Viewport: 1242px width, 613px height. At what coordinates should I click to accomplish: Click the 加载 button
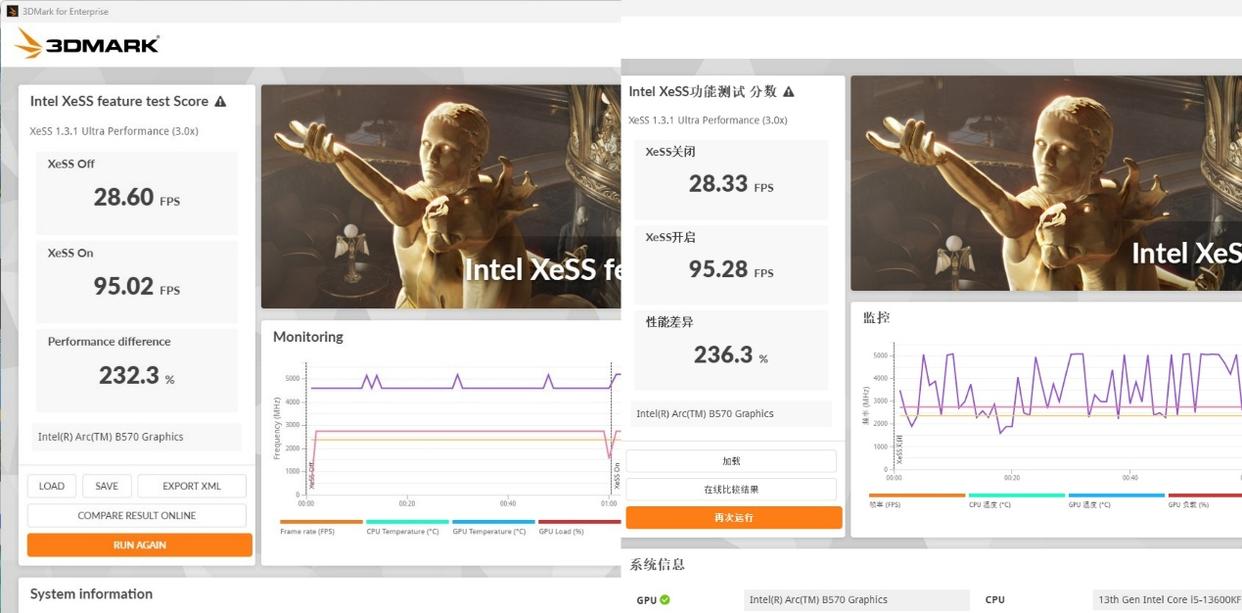pyautogui.click(x=731, y=461)
